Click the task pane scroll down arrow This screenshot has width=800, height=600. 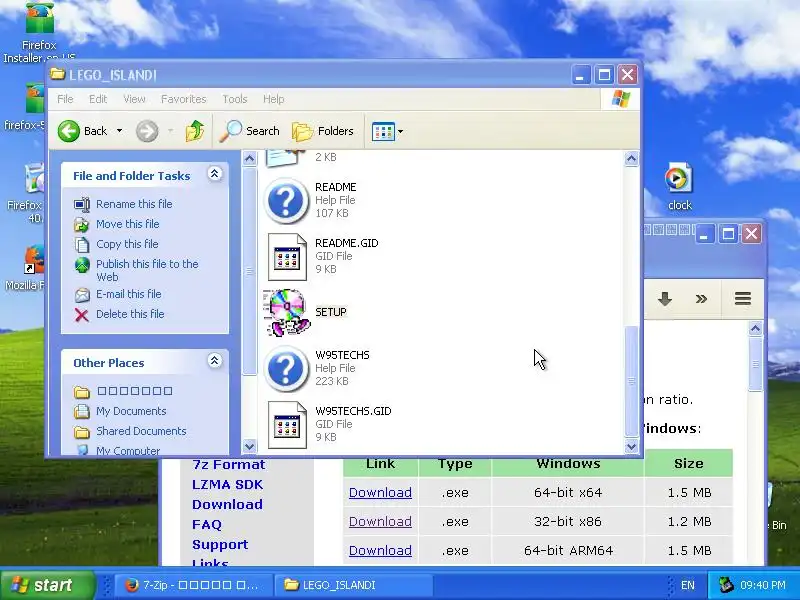point(249,446)
